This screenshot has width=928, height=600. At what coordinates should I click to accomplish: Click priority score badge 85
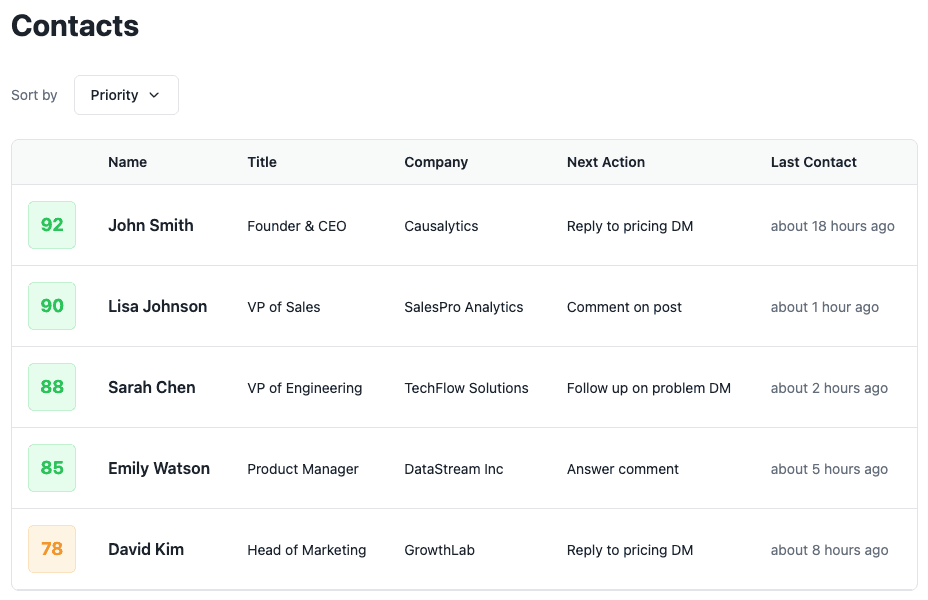click(52, 468)
